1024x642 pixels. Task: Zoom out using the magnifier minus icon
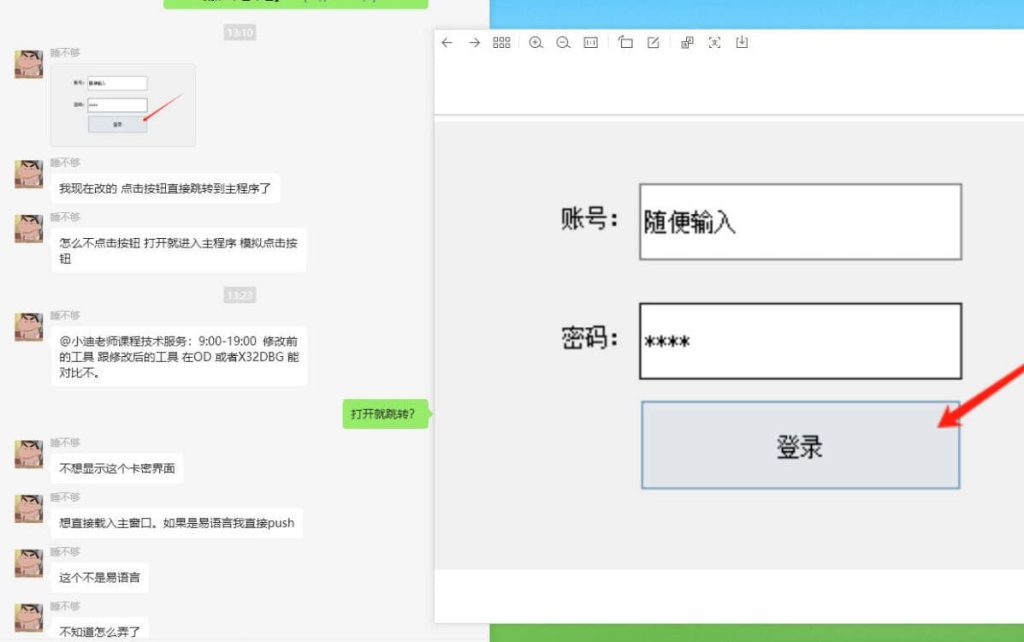563,43
